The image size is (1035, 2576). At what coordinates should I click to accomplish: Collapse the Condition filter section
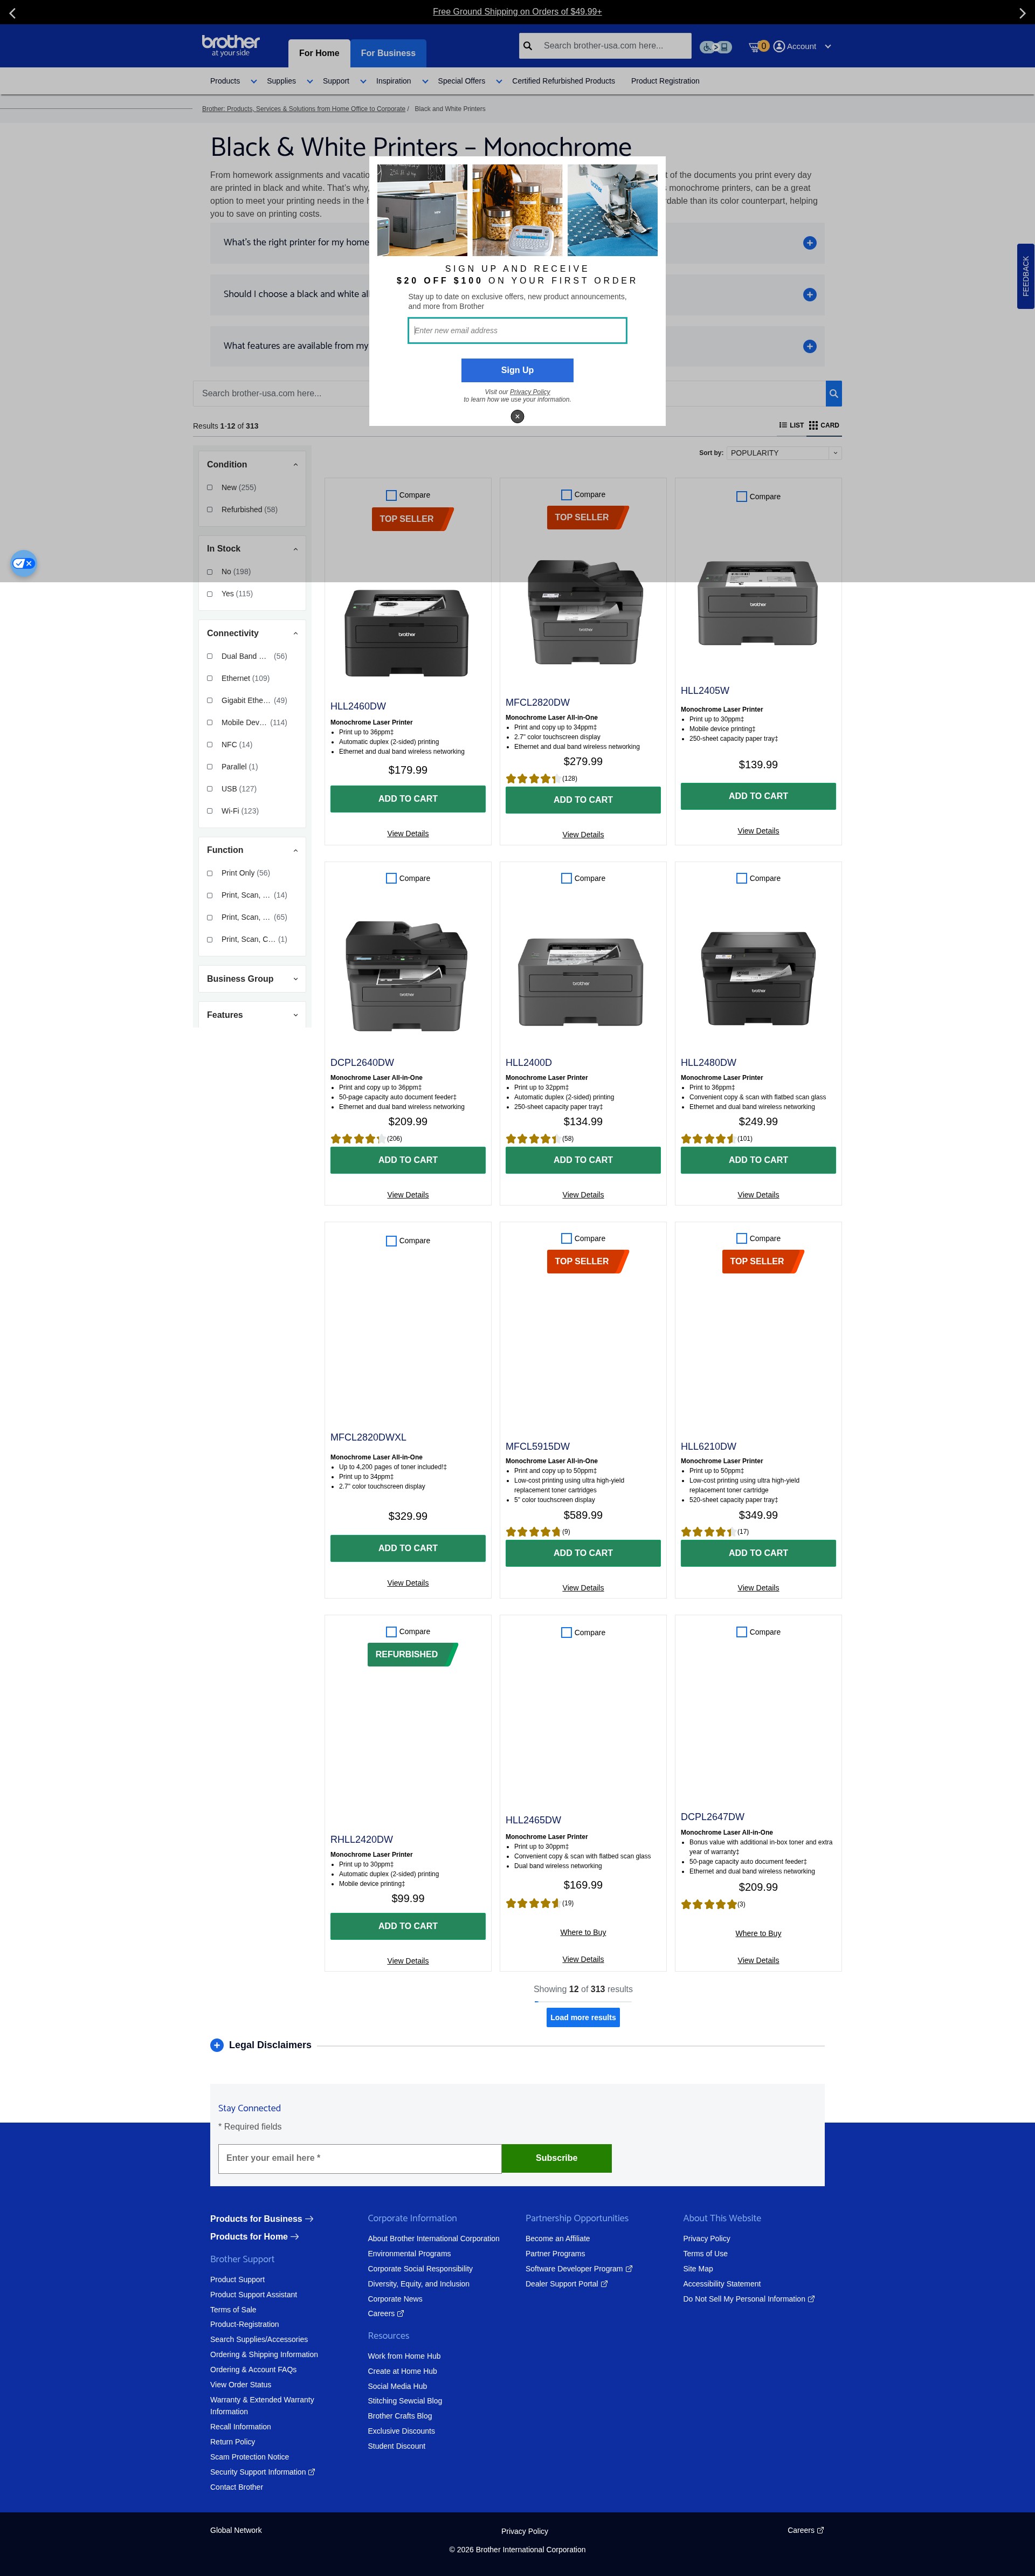pos(295,465)
